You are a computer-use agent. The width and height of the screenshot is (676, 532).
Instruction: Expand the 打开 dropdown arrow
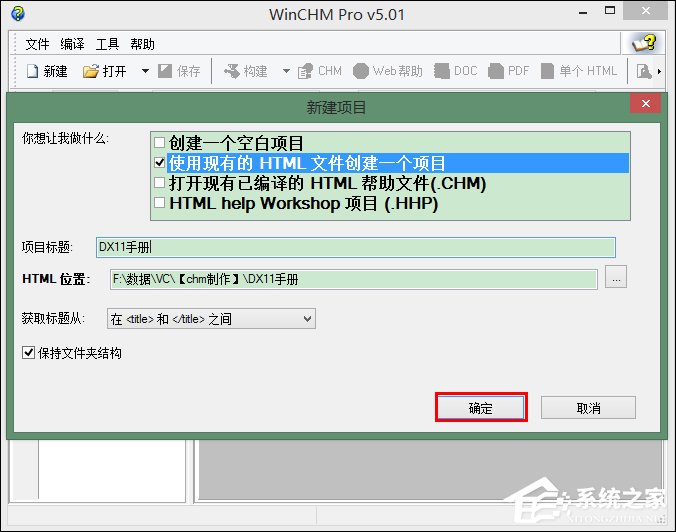145,71
